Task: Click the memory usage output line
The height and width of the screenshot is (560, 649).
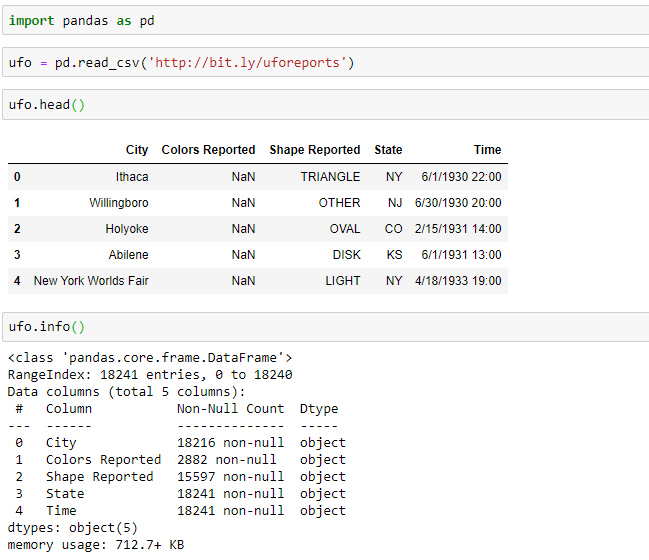Action: pos(96,545)
